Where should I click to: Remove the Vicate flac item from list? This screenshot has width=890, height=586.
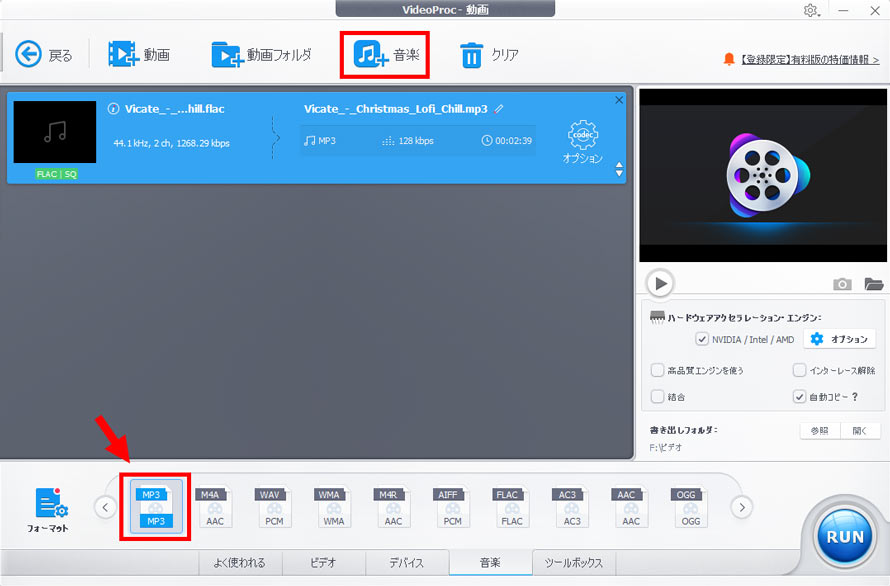pyautogui.click(x=619, y=100)
